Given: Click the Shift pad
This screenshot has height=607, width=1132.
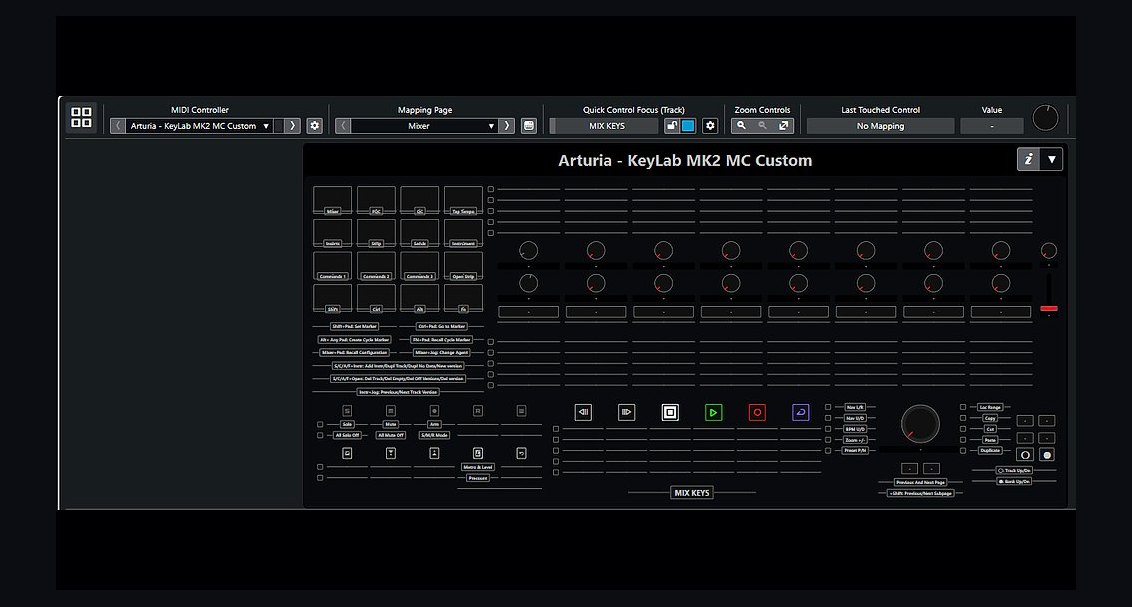Looking at the screenshot, I should 333,298.
